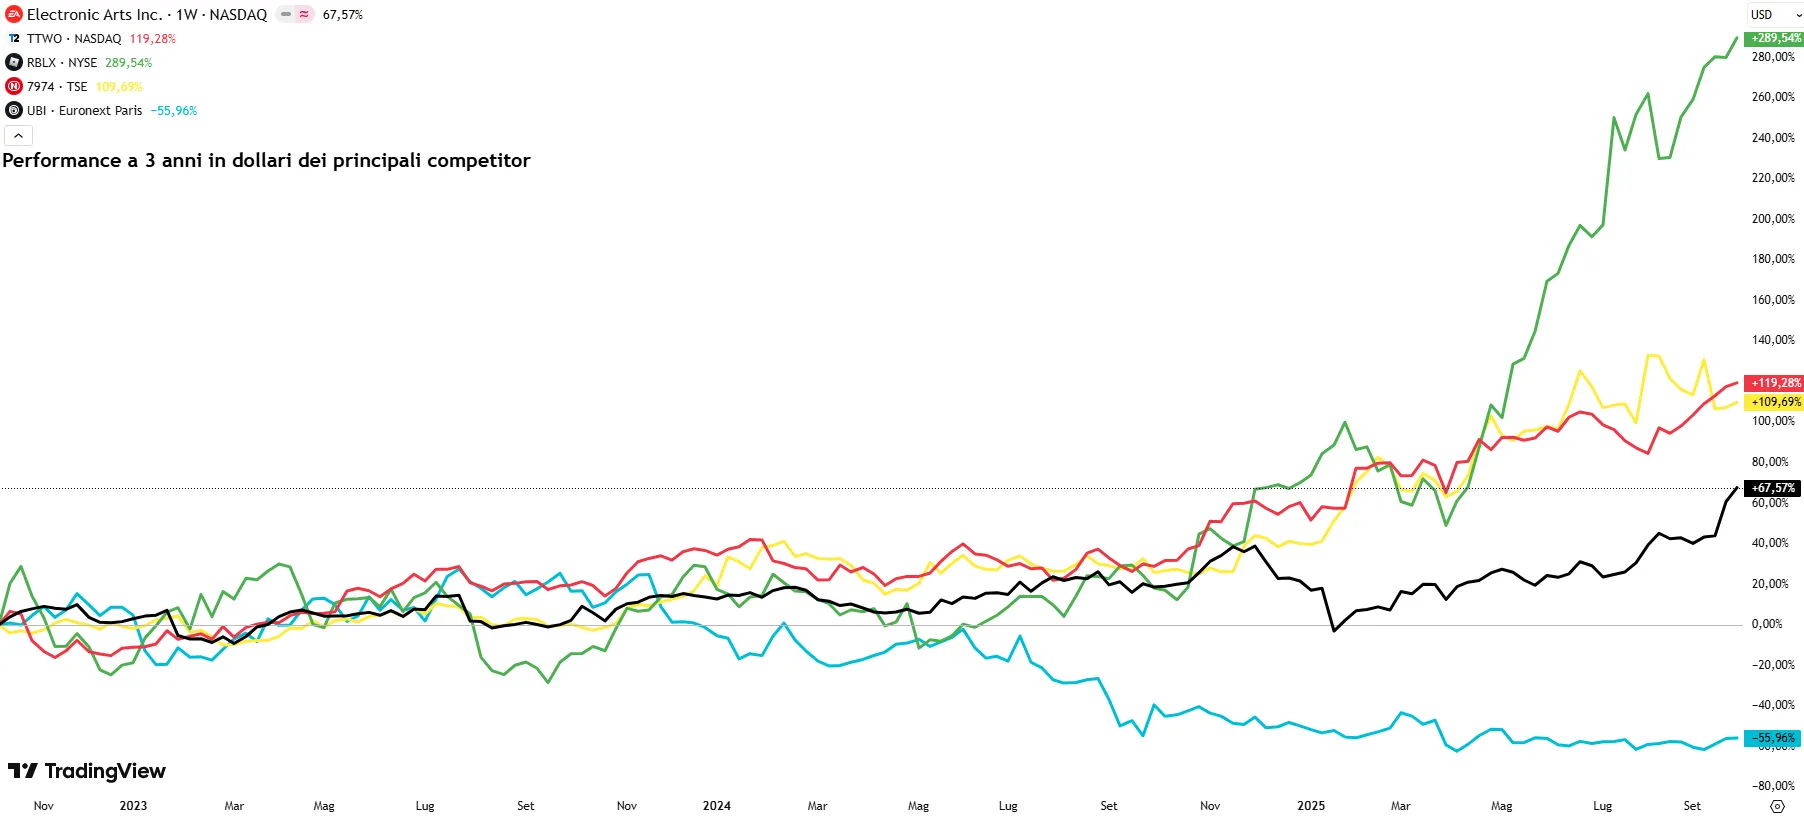Click the Electronic Arts Inc. symbol title
The height and width of the screenshot is (816, 1804).
tap(94, 14)
